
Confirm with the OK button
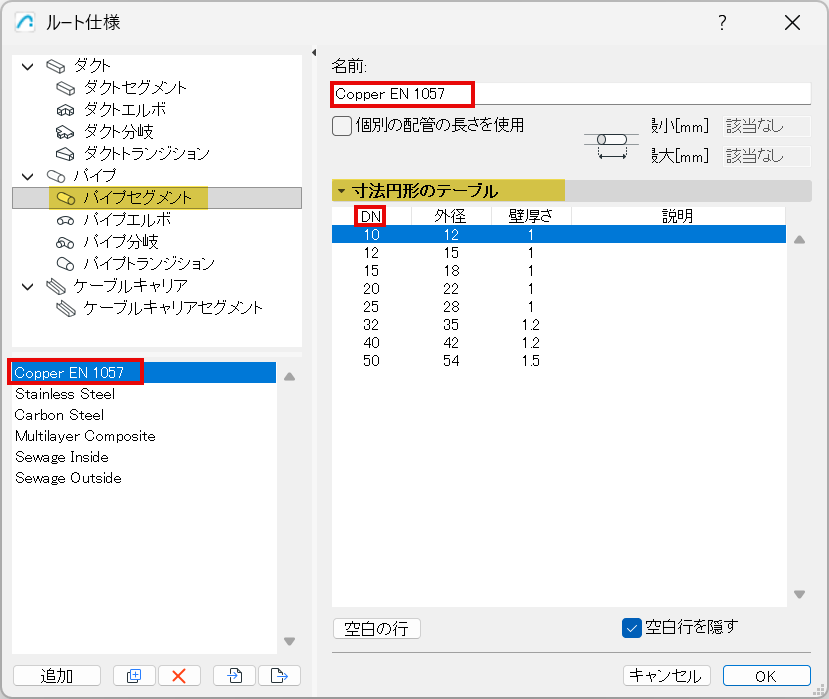(x=767, y=675)
